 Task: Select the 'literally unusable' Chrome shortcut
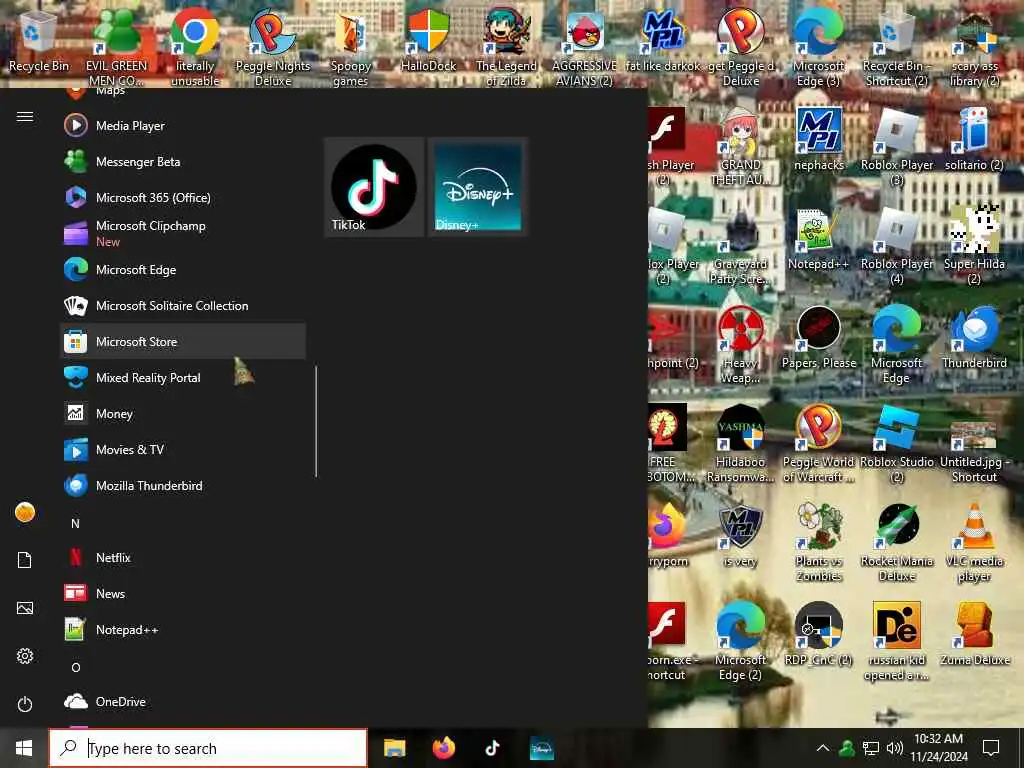(x=195, y=47)
